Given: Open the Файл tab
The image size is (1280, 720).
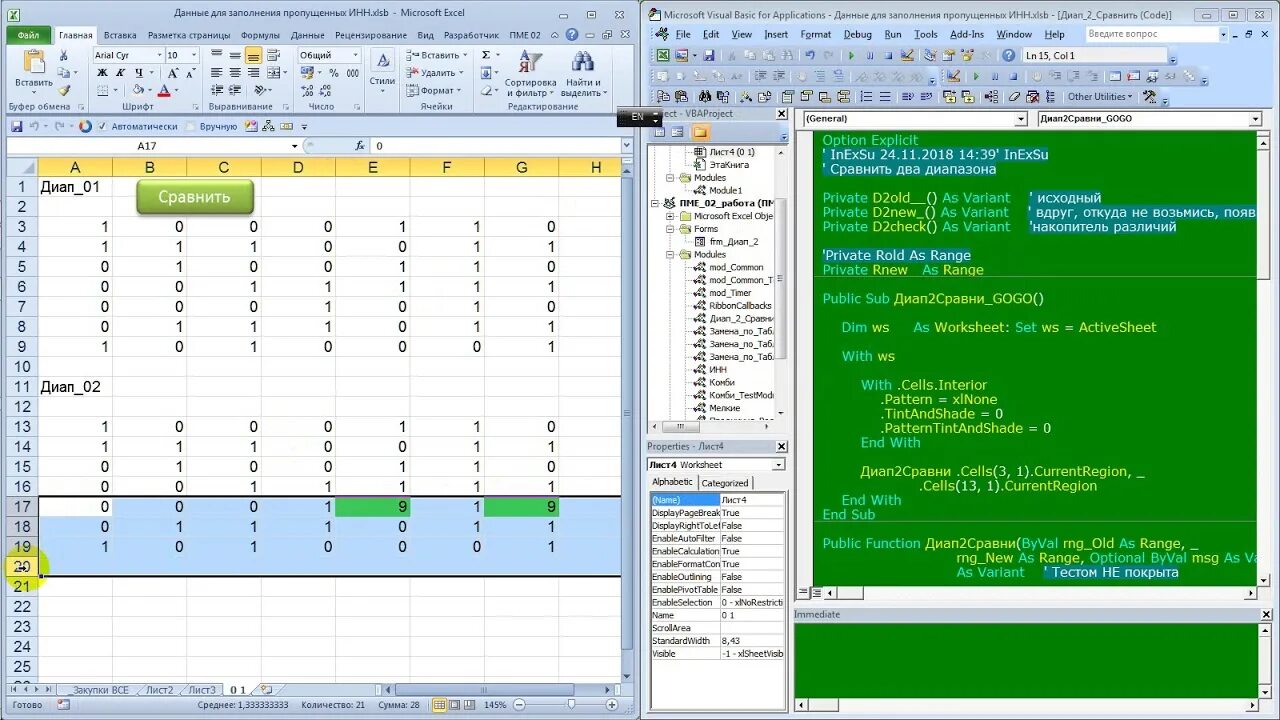Looking at the screenshot, I should point(28,35).
